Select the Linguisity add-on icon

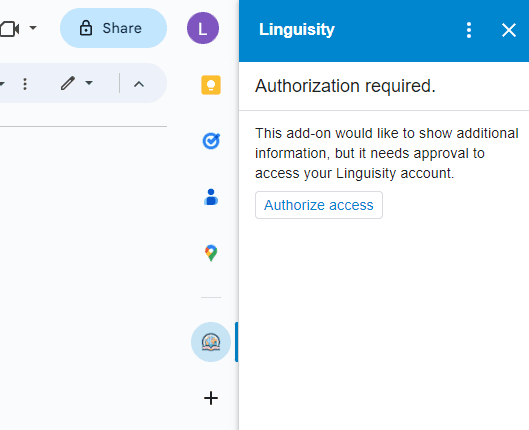point(211,342)
